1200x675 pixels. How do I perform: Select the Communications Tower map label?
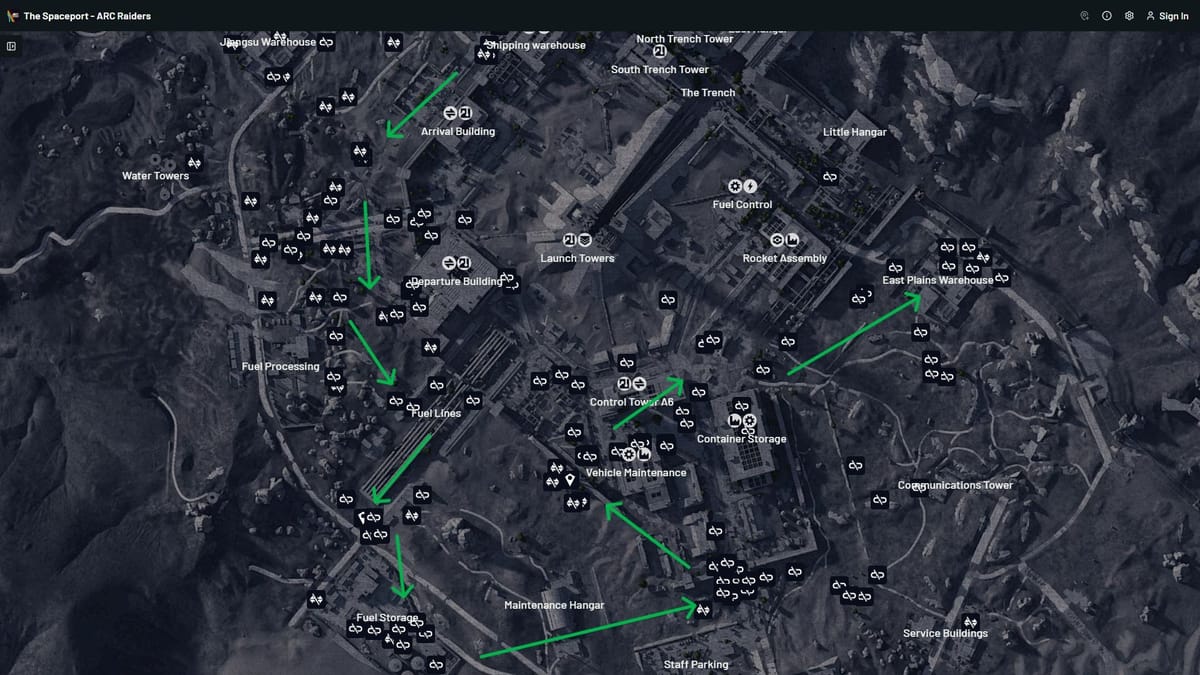(955, 486)
